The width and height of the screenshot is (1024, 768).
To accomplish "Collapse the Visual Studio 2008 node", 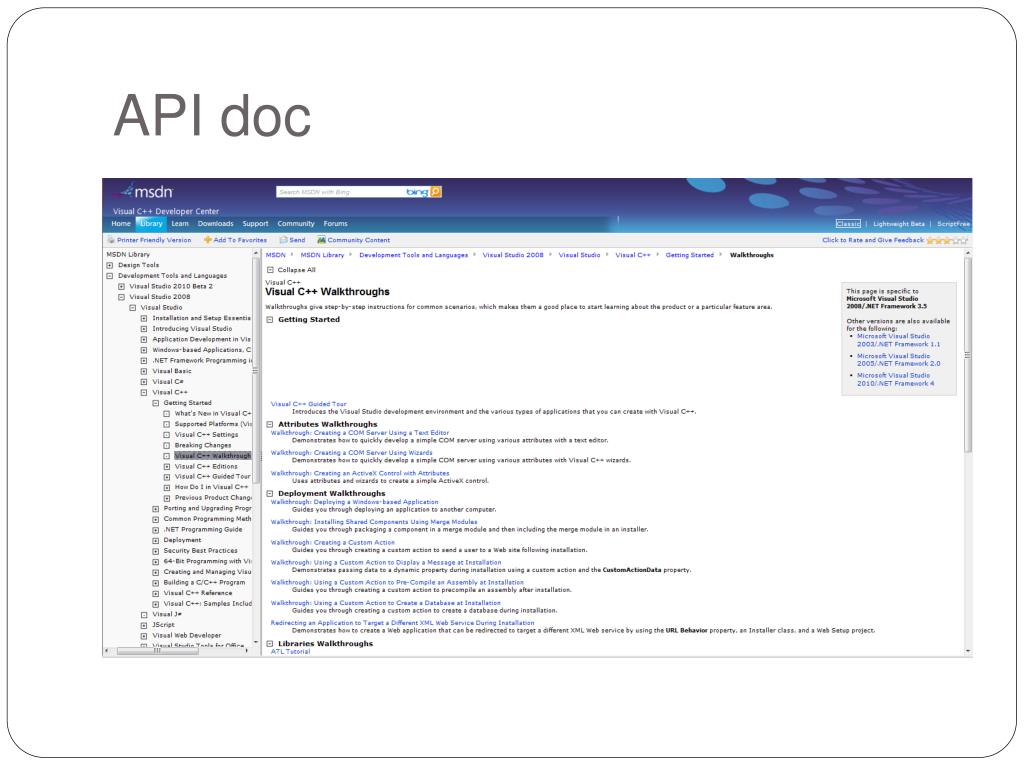I will coord(121,296).
